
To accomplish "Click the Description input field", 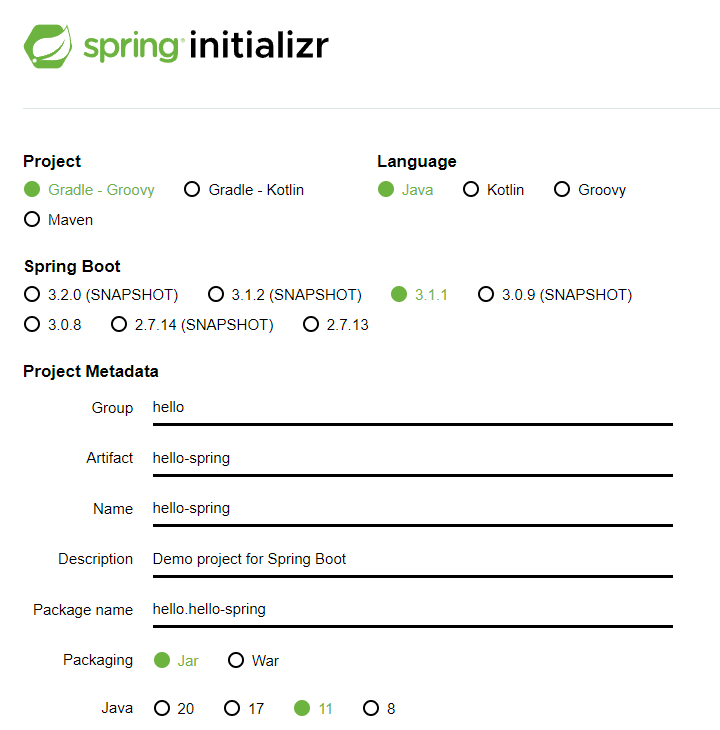I will click(x=413, y=560).
